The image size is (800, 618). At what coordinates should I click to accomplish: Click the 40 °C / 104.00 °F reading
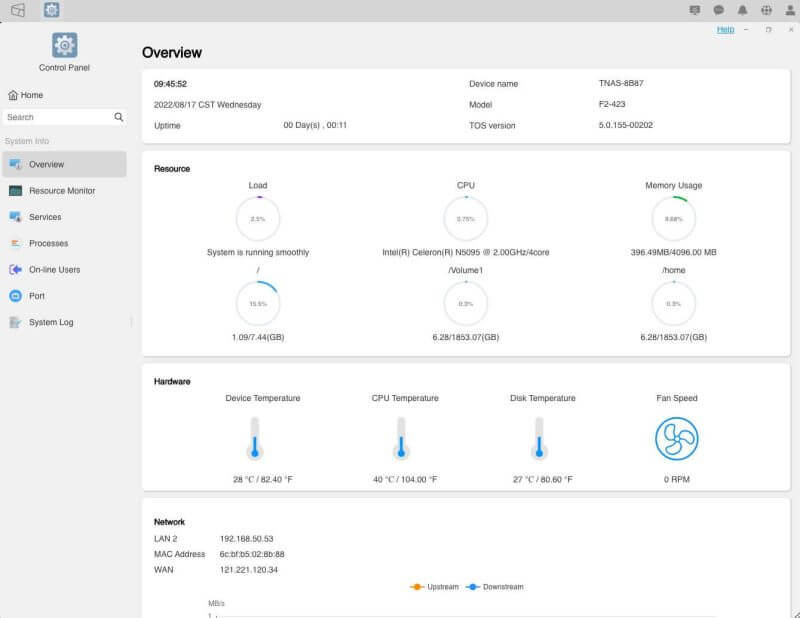click(405, 480)
